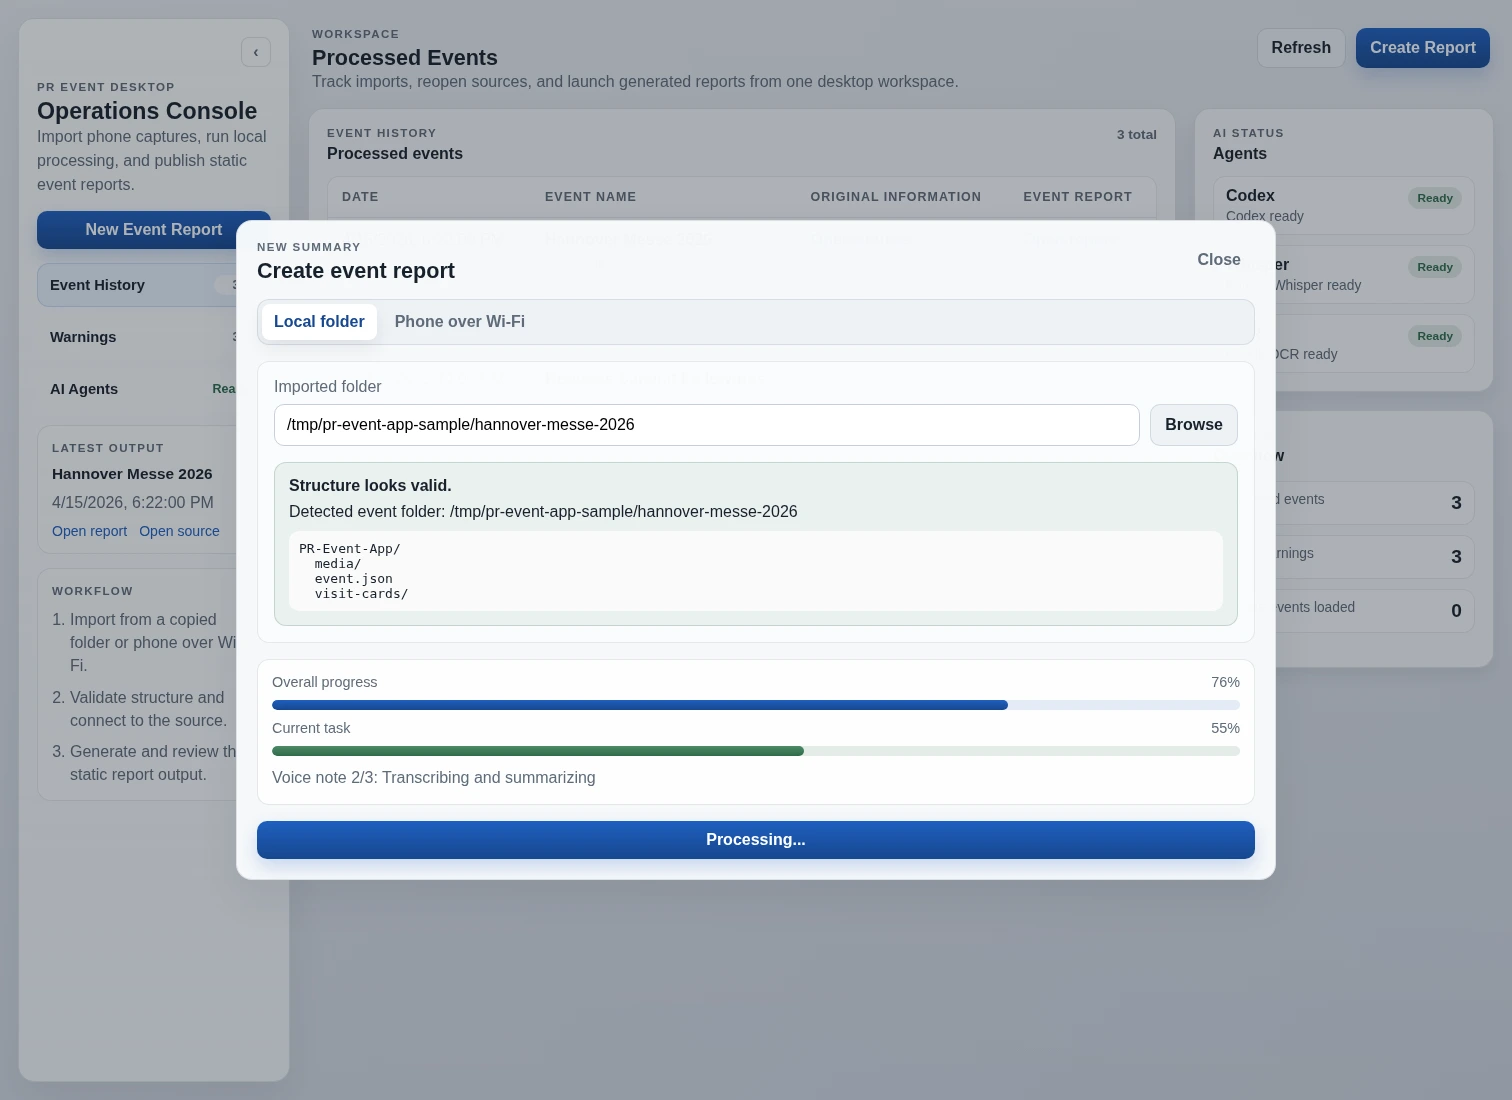
Task: Click events loaded count 0
Action: [x=1456, y=611]
